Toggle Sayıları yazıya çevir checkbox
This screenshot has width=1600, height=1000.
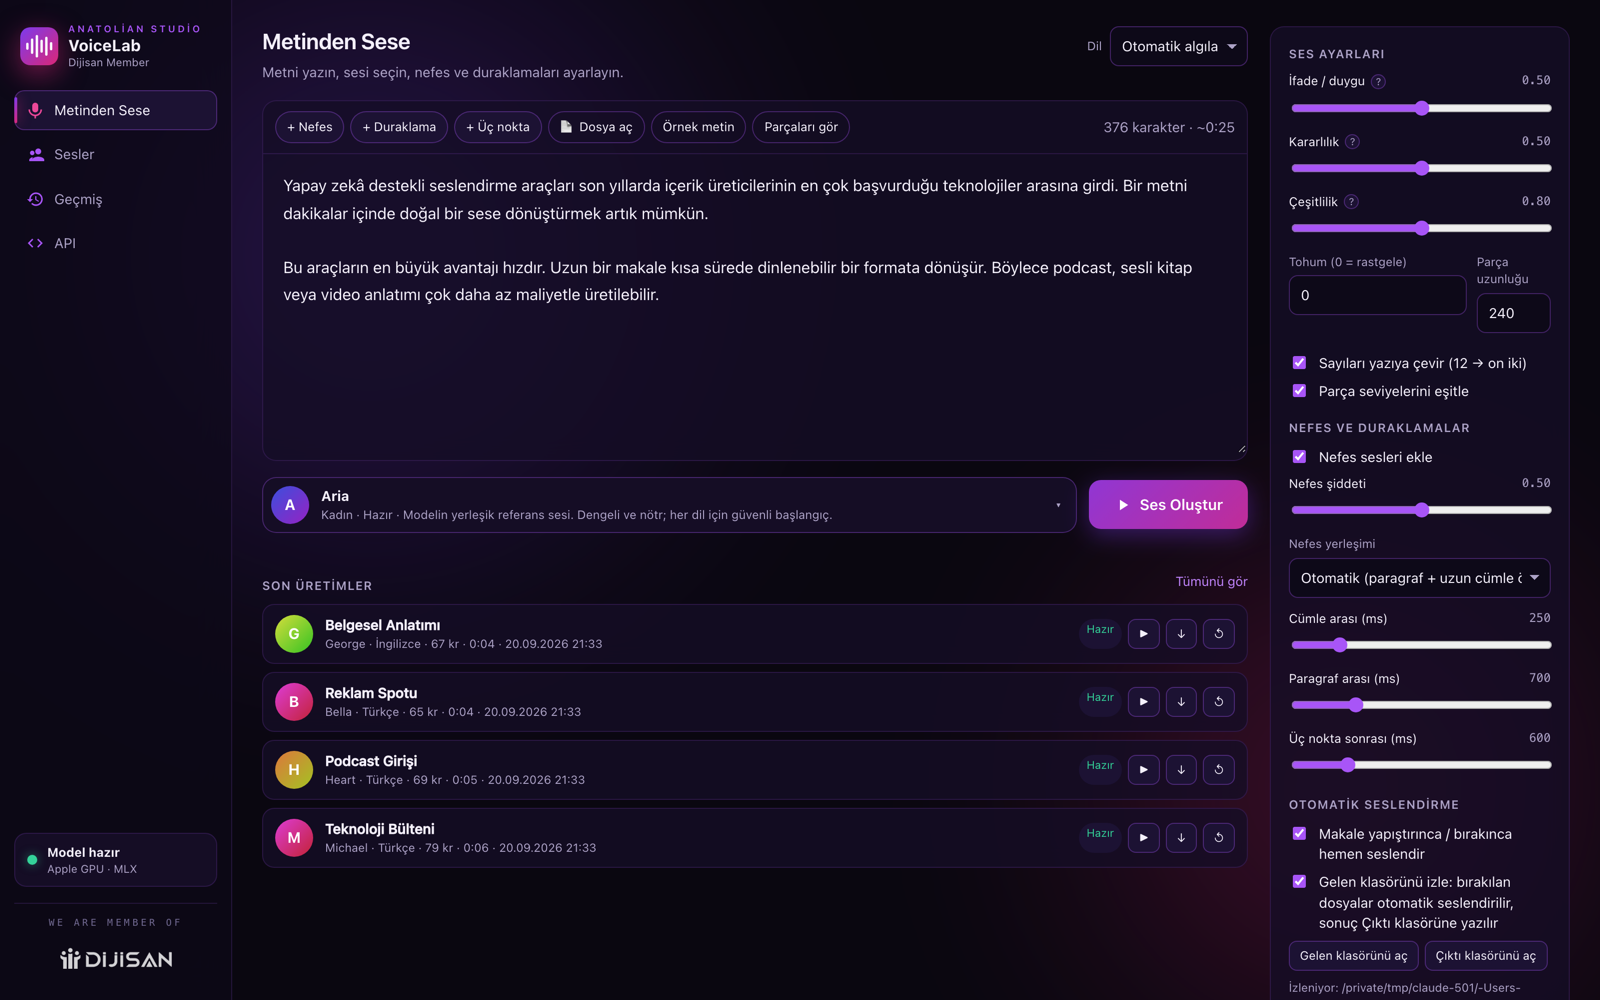[1299, 363]
